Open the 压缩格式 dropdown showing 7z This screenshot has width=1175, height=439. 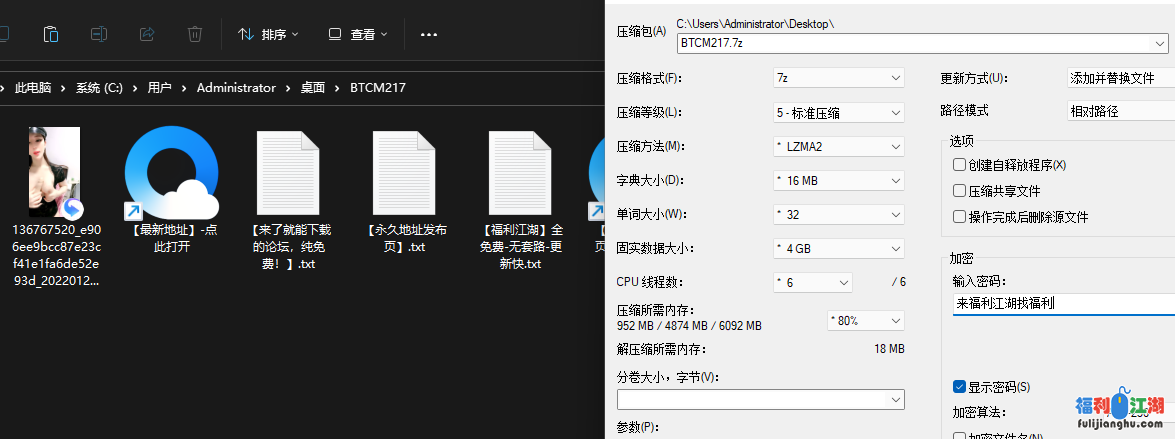pos(838,78)
